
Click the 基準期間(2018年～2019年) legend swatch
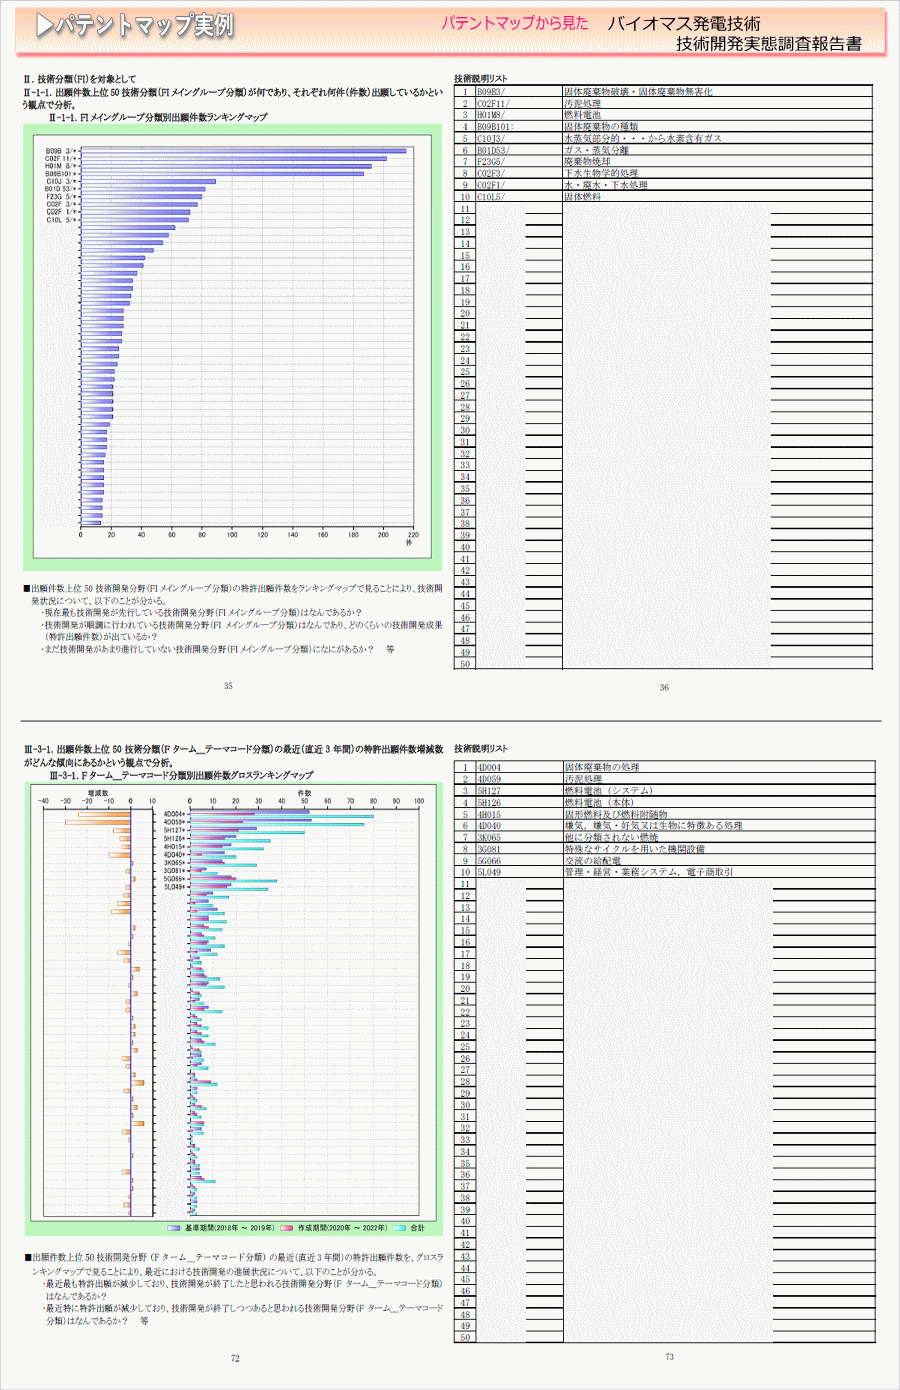[x=174, y=1228]
